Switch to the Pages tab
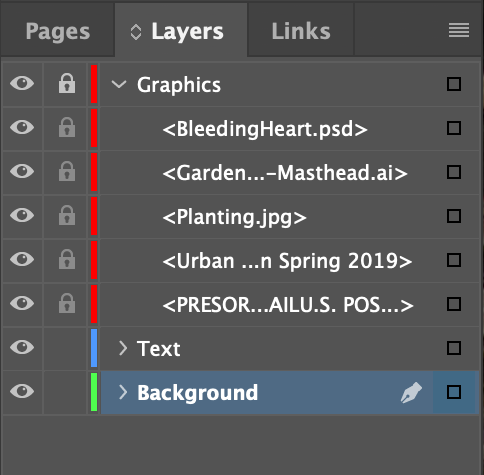Image resolution: width=484 pixels, height=475 pixels. pyautogui.click(x=58, y=32)
